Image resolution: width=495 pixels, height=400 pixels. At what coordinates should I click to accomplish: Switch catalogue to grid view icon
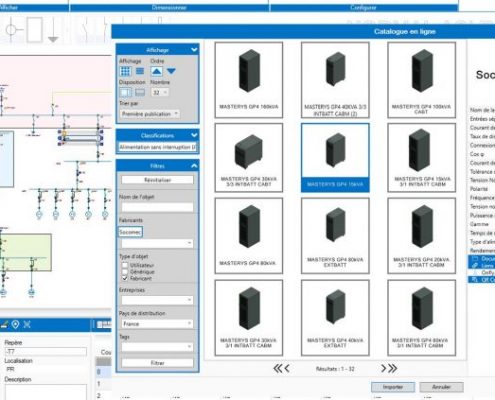(x=125, y=71)
